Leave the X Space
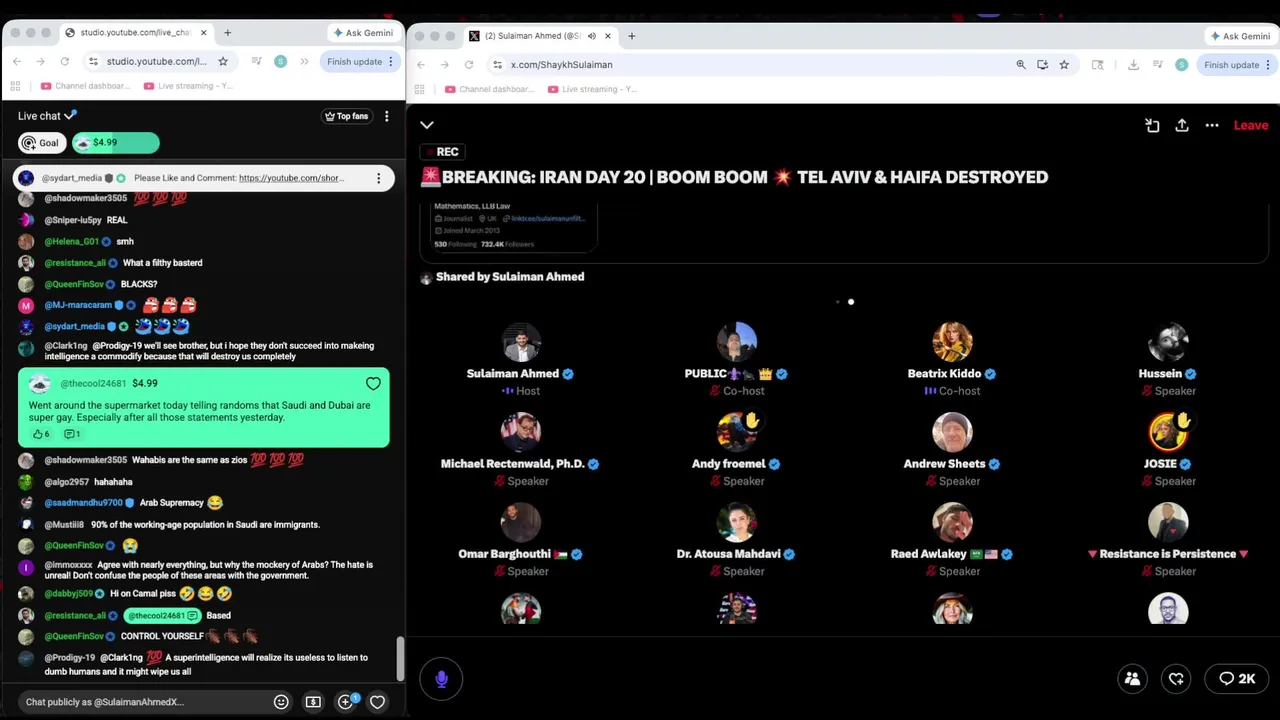 coord(1251,125)
